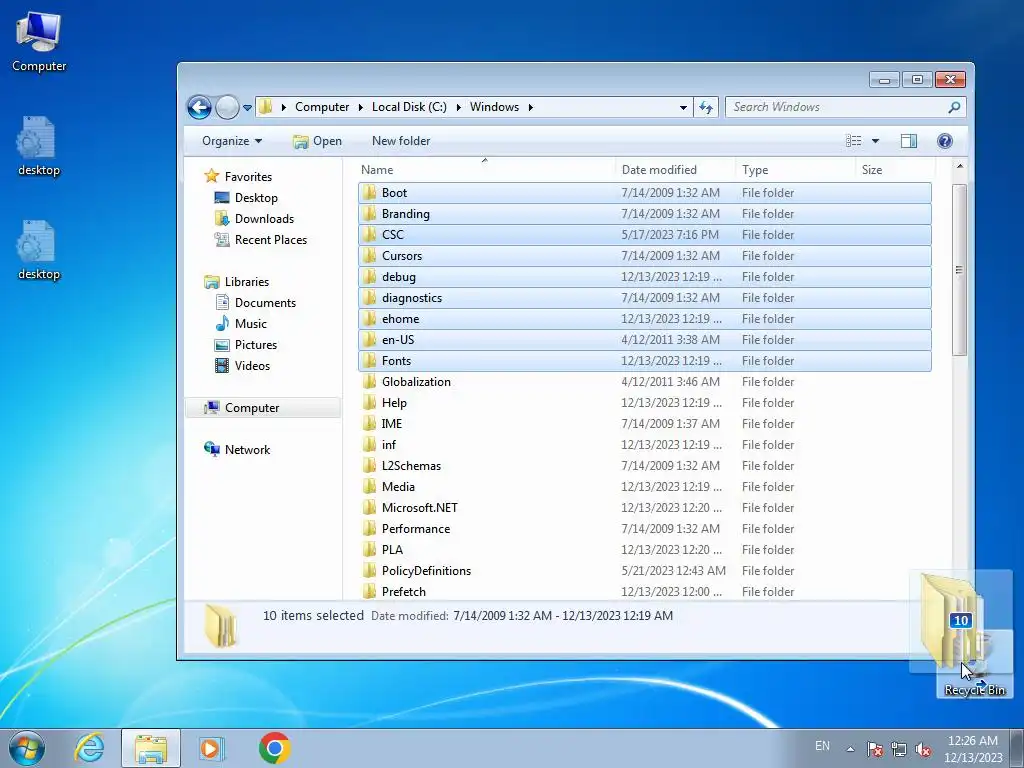Select the Performance folder name
1024x768 pixels.
(x=416, y=529)
